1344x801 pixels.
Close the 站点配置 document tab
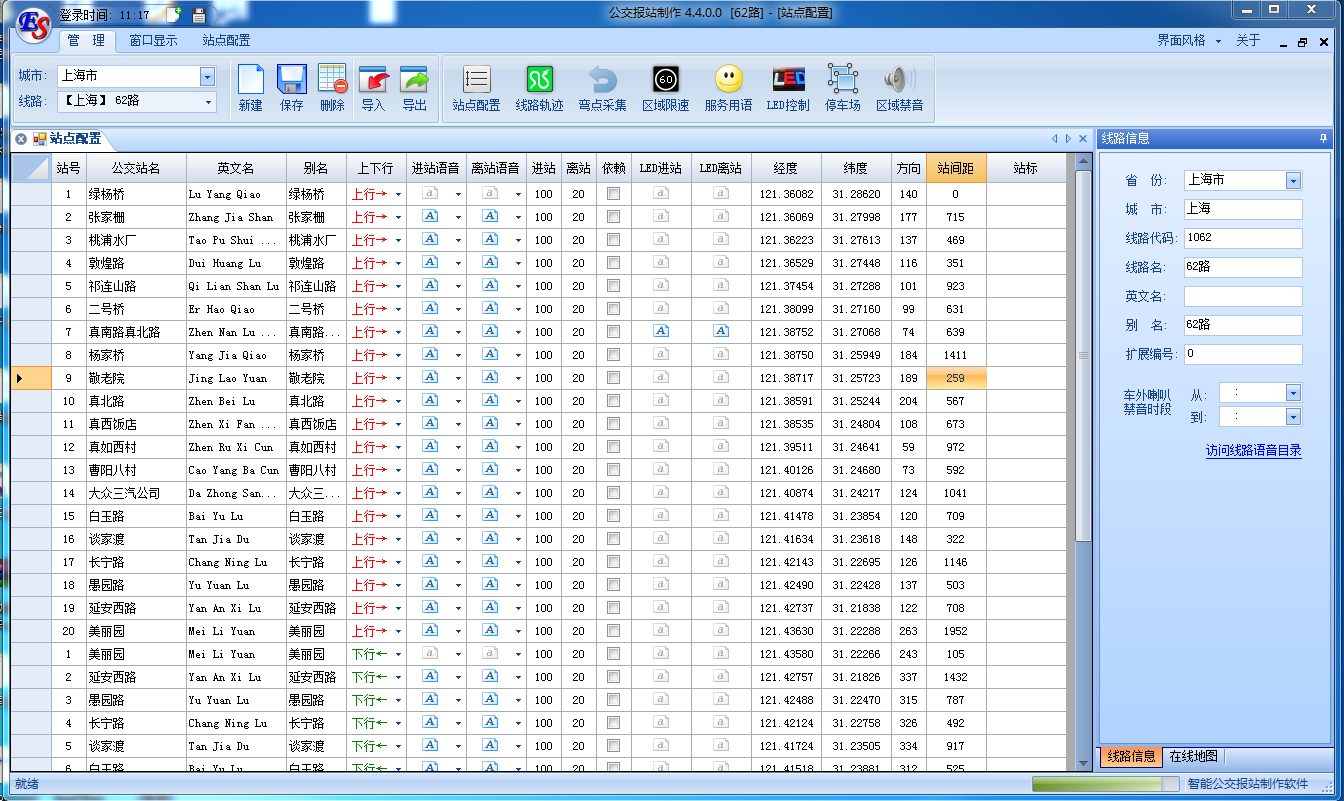click(x=21, y=139)
